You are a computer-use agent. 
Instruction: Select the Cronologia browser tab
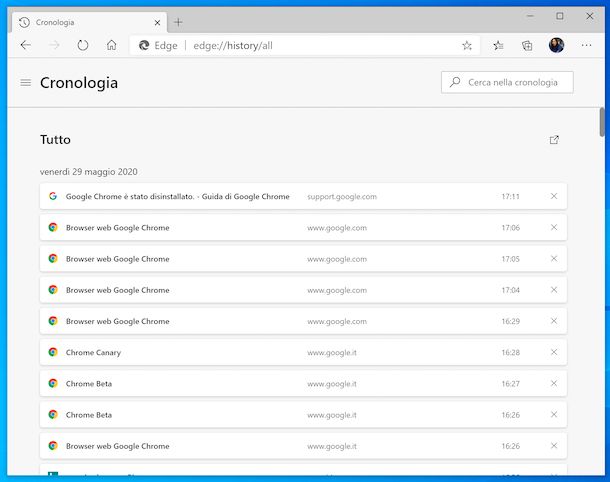[x=89, y=23]
